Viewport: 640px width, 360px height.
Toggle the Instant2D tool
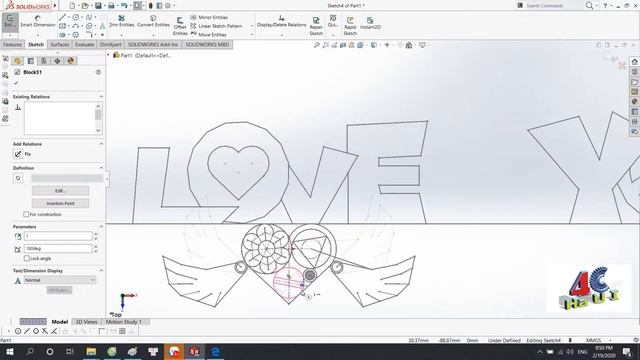point(370,23)
